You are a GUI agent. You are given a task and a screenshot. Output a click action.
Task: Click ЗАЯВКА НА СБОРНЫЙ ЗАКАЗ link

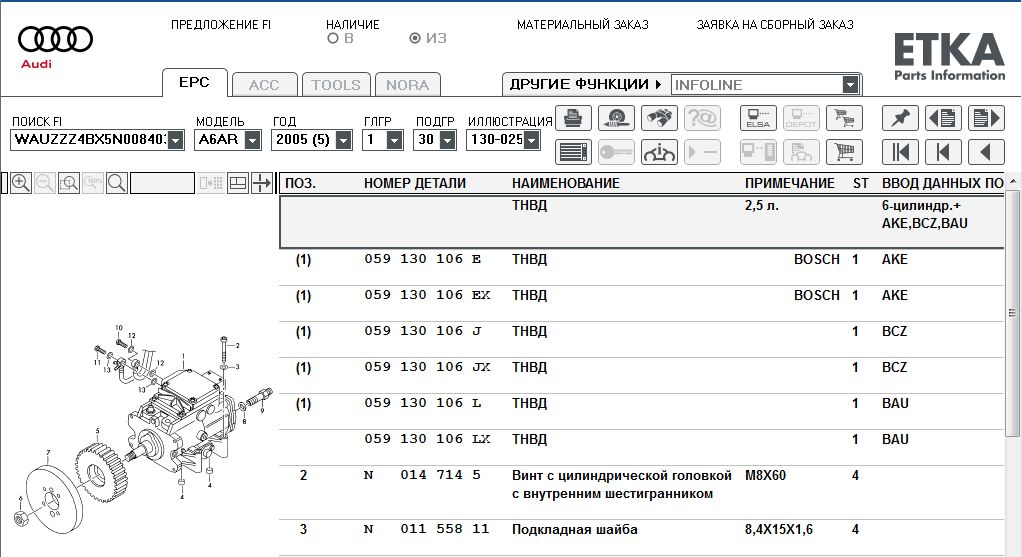click(775, 25)
